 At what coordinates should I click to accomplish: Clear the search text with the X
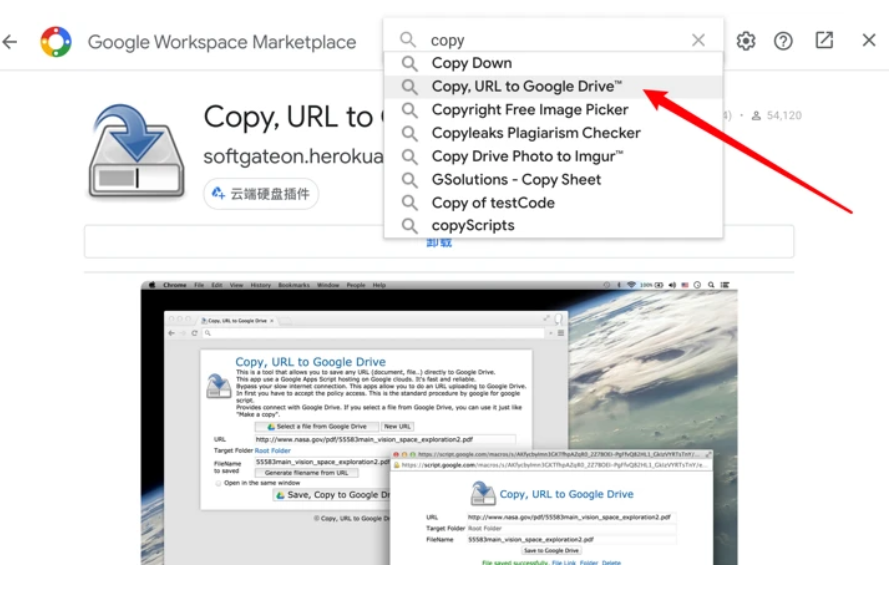698,40
